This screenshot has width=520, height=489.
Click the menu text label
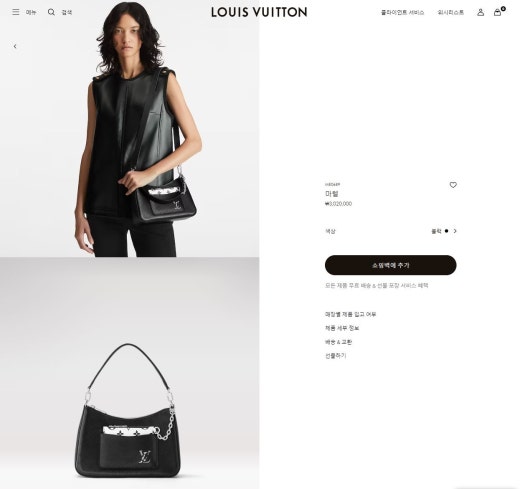[x=31, y=12]
